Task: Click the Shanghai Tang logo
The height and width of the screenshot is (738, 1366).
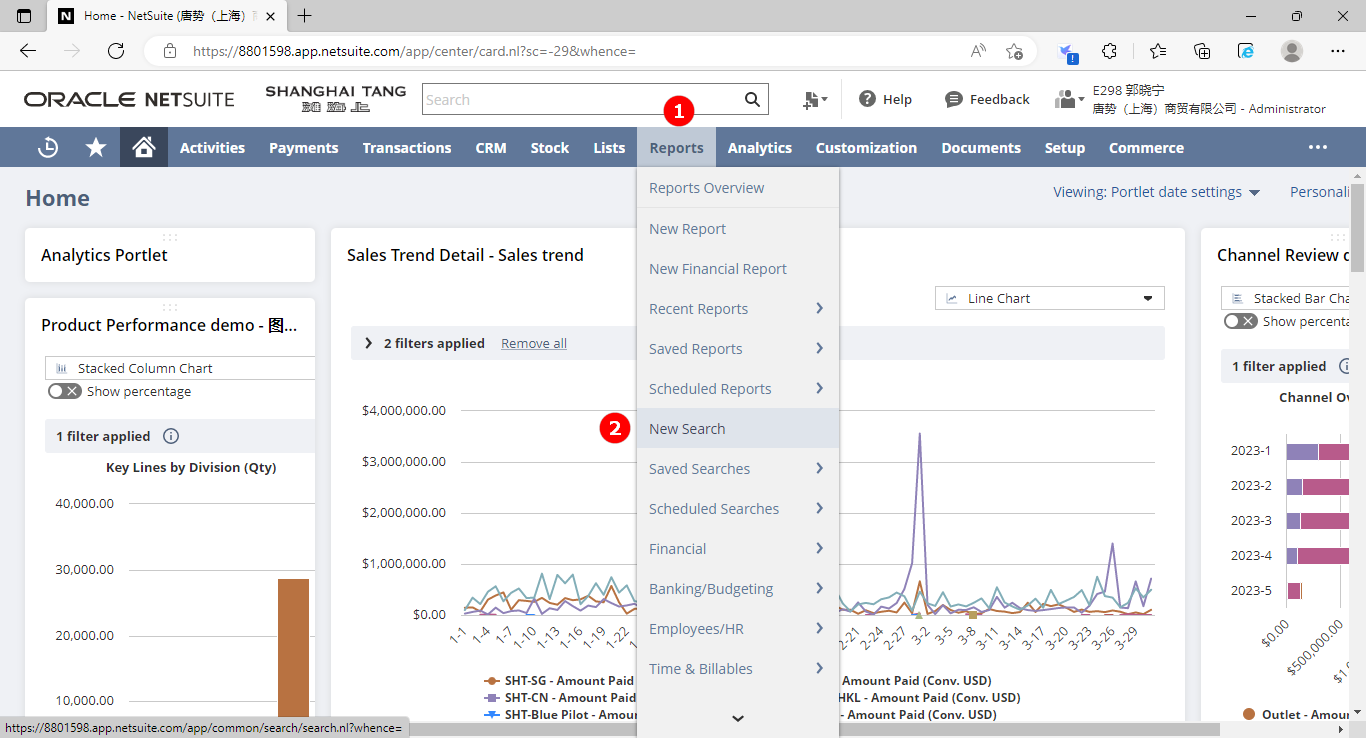Action: tap(336, 98)
